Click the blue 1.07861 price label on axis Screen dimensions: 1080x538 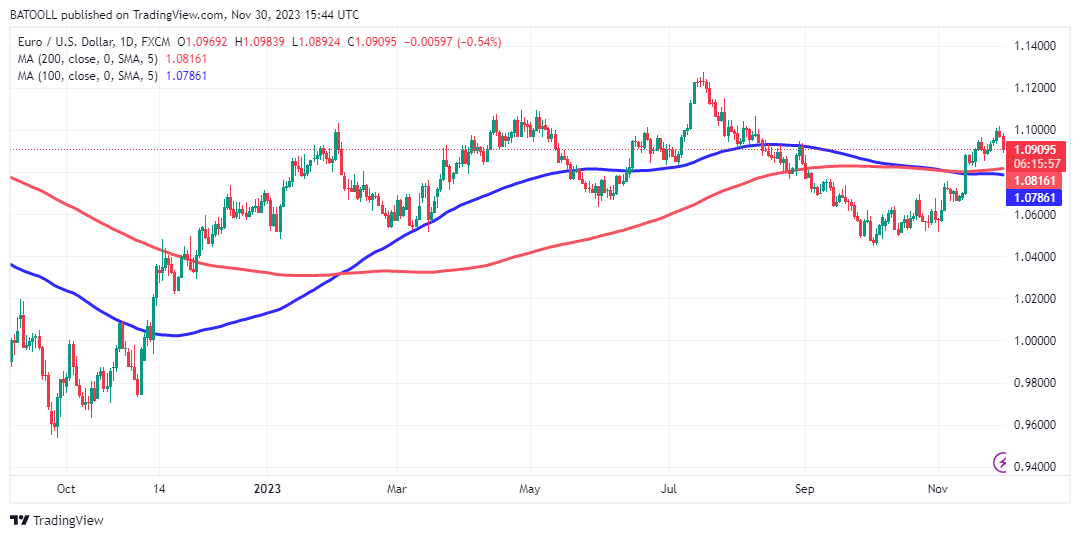[x=1036, y=198]
